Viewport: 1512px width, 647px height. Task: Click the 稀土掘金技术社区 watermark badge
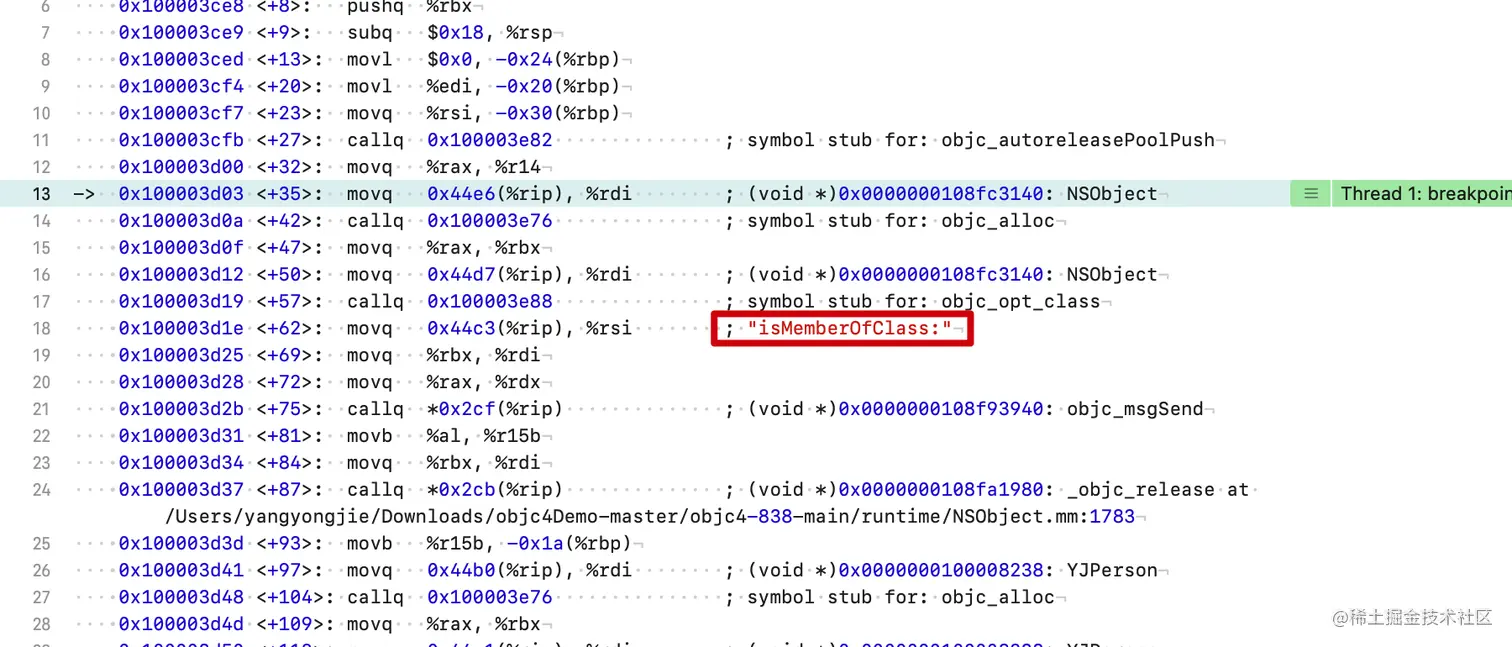tap(1412, 618)
